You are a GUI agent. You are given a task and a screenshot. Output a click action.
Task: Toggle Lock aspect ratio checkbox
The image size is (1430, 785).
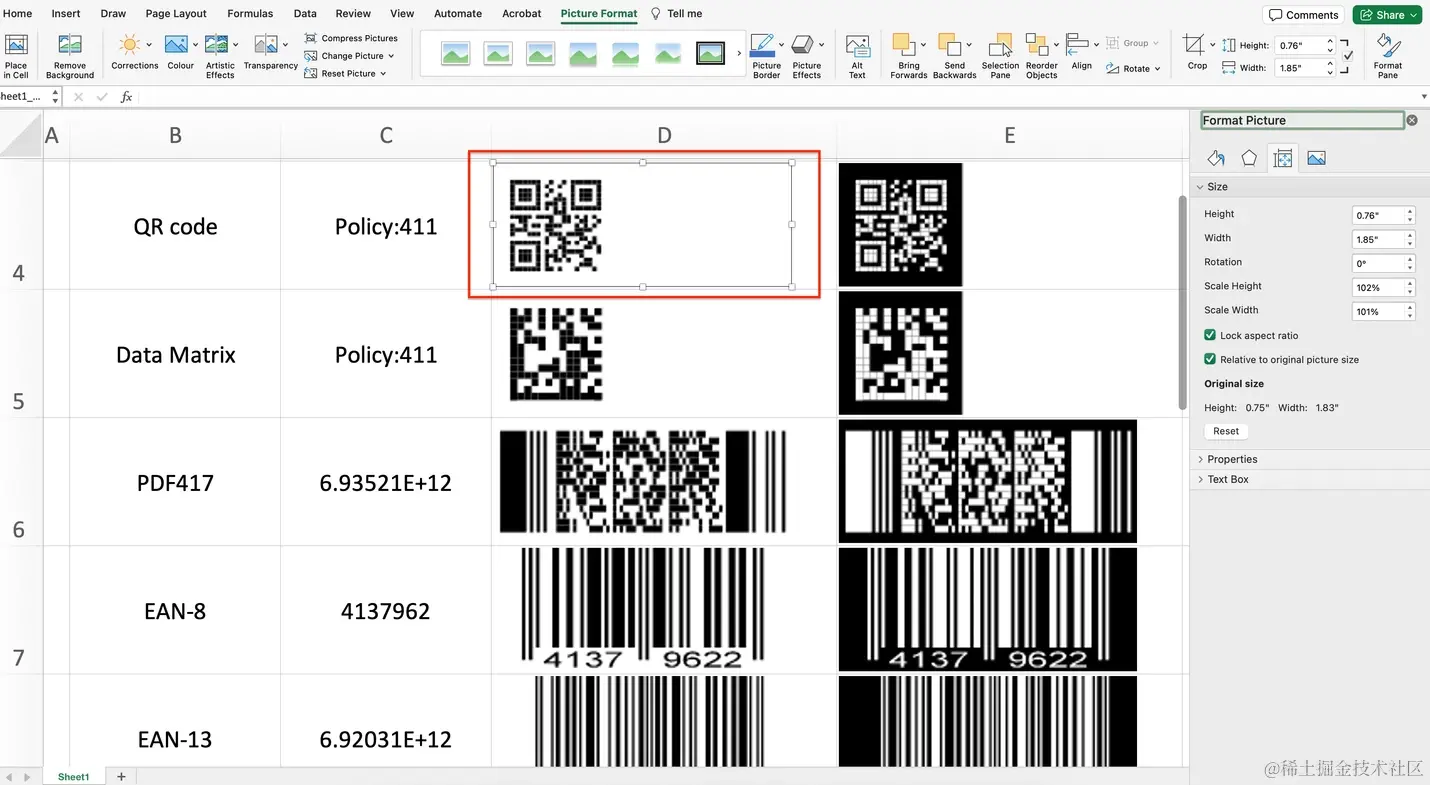(x=1210, y=335)
